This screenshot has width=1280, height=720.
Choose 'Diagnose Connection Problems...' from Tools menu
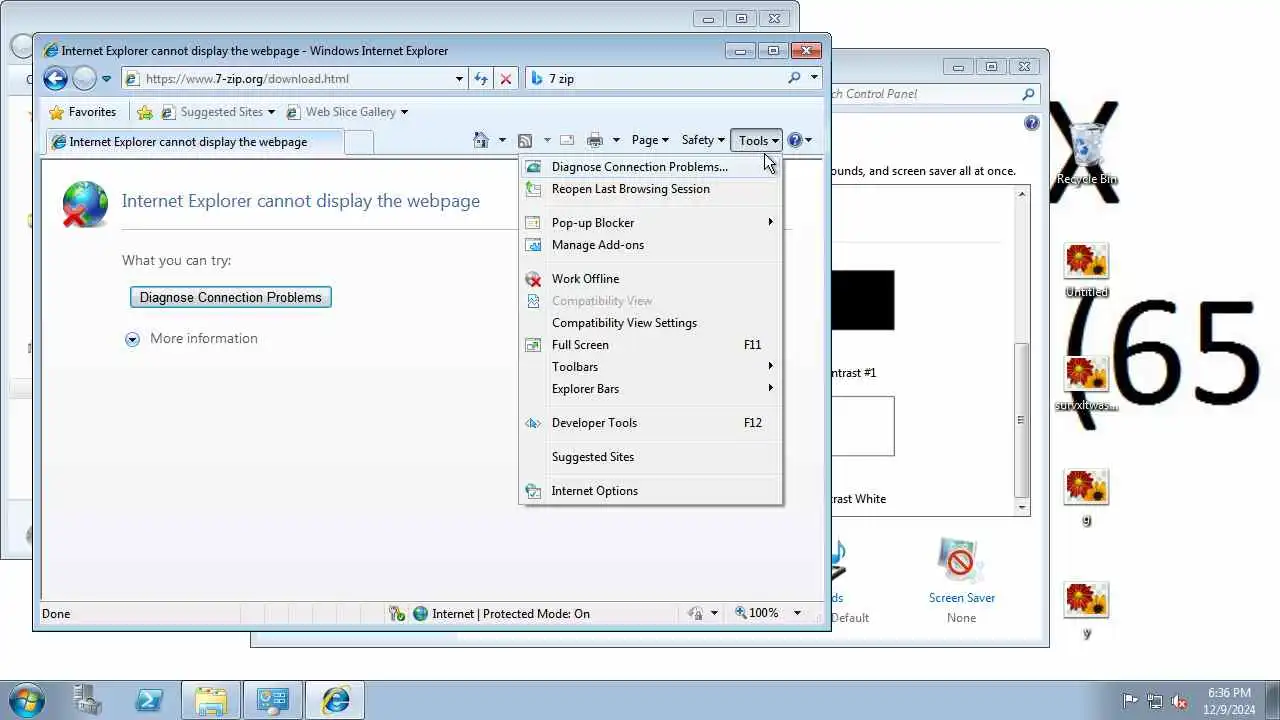point(651,167)
